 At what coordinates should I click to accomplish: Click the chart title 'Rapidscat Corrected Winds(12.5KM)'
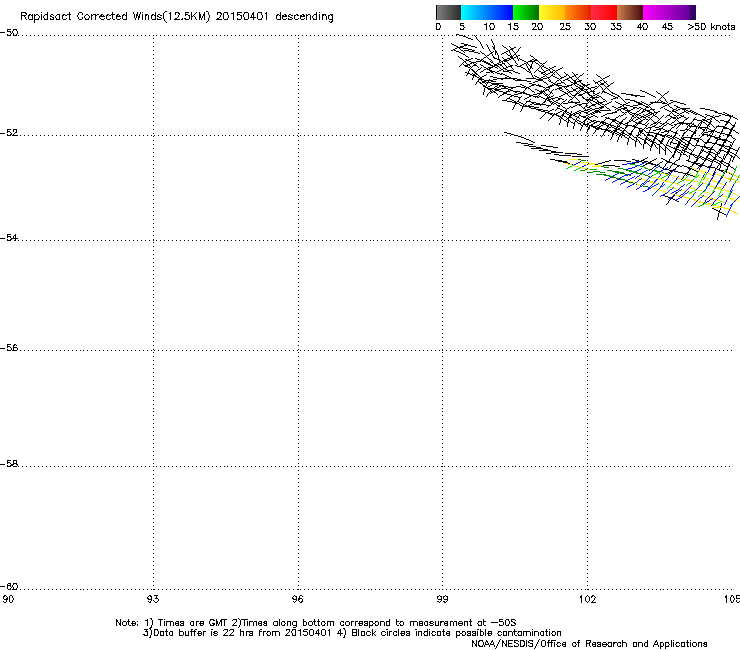115,17
